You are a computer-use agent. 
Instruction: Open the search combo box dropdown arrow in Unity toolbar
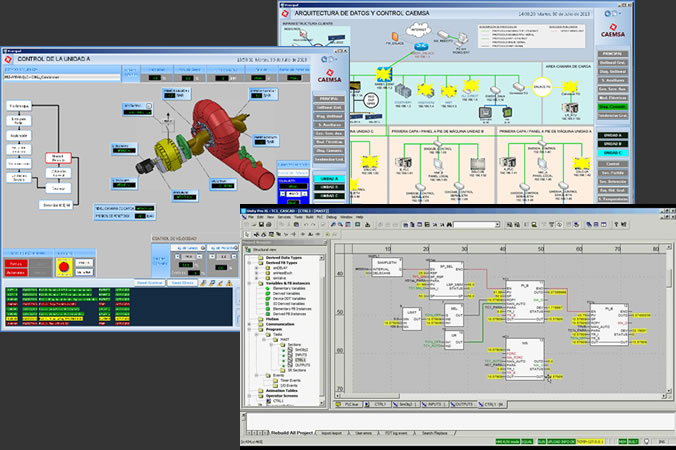[x=497, y=225]
